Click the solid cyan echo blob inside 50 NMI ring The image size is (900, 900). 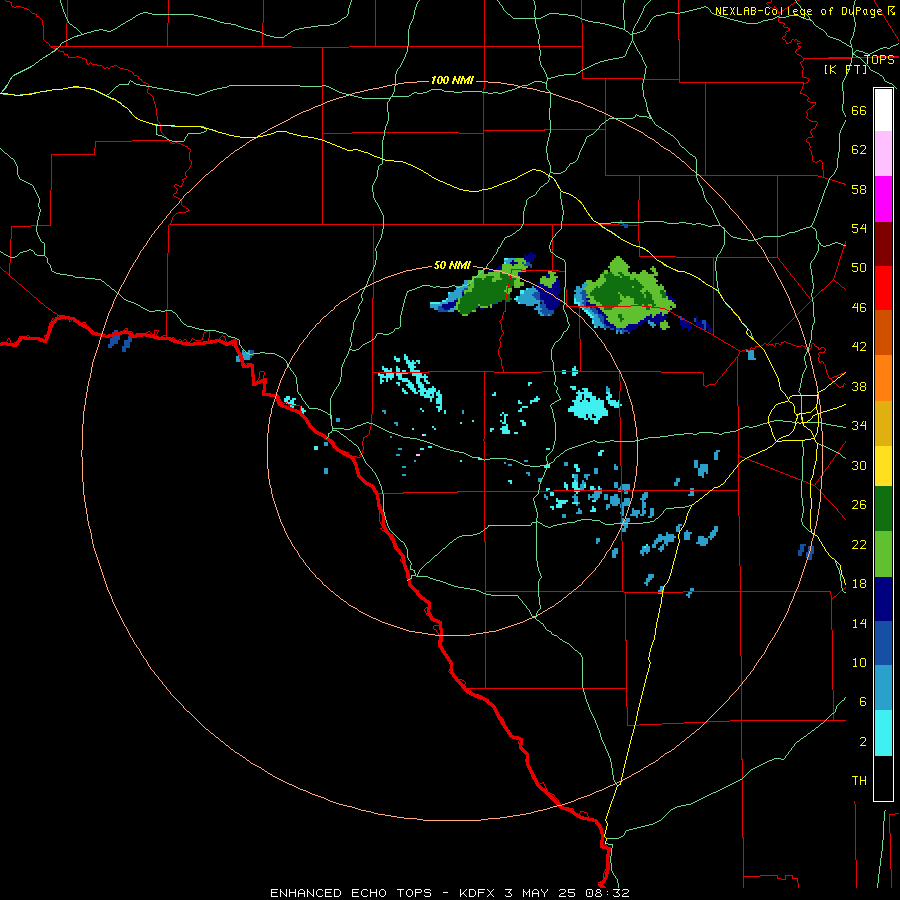coord(589,405)
